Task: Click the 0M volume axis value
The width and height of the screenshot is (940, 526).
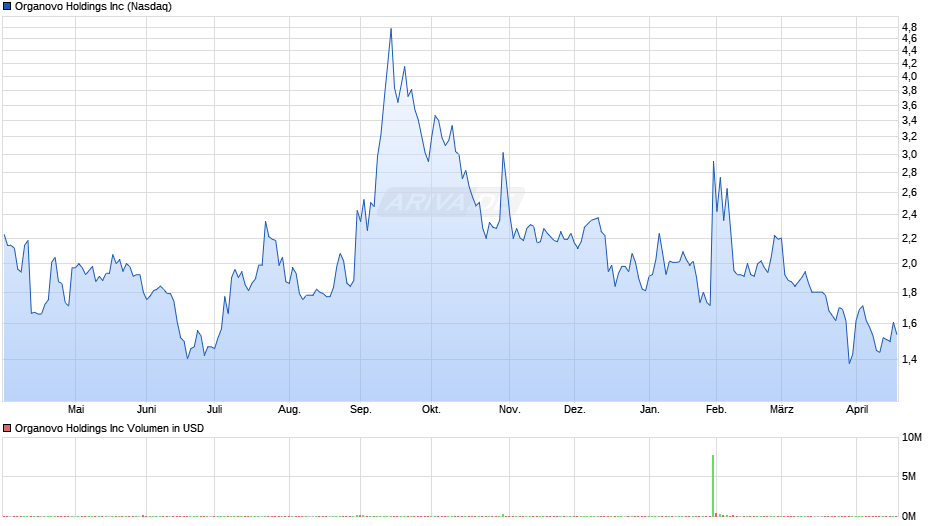Action: [909, 516]
